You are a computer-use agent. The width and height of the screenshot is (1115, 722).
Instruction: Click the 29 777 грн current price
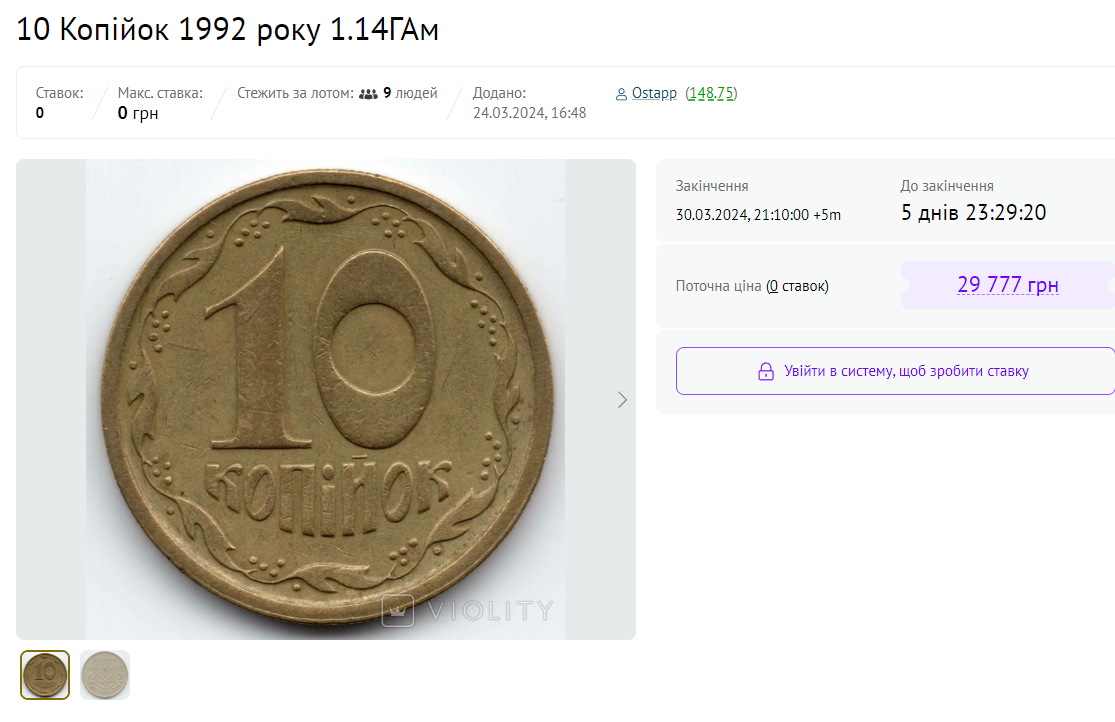click(1007, 285)
